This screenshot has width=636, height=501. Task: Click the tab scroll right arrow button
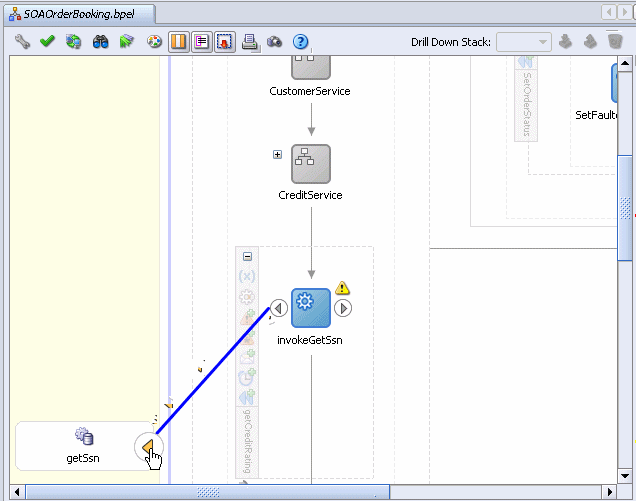[624, 12]
